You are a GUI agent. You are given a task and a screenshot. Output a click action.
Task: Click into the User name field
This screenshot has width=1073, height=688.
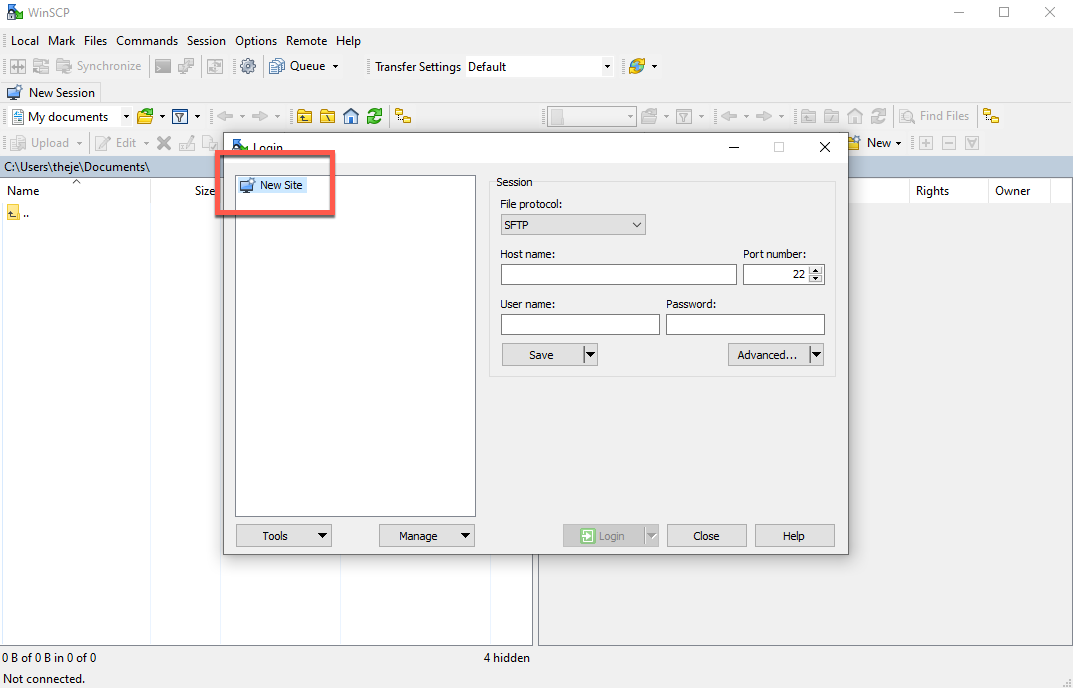pos(580,324)
